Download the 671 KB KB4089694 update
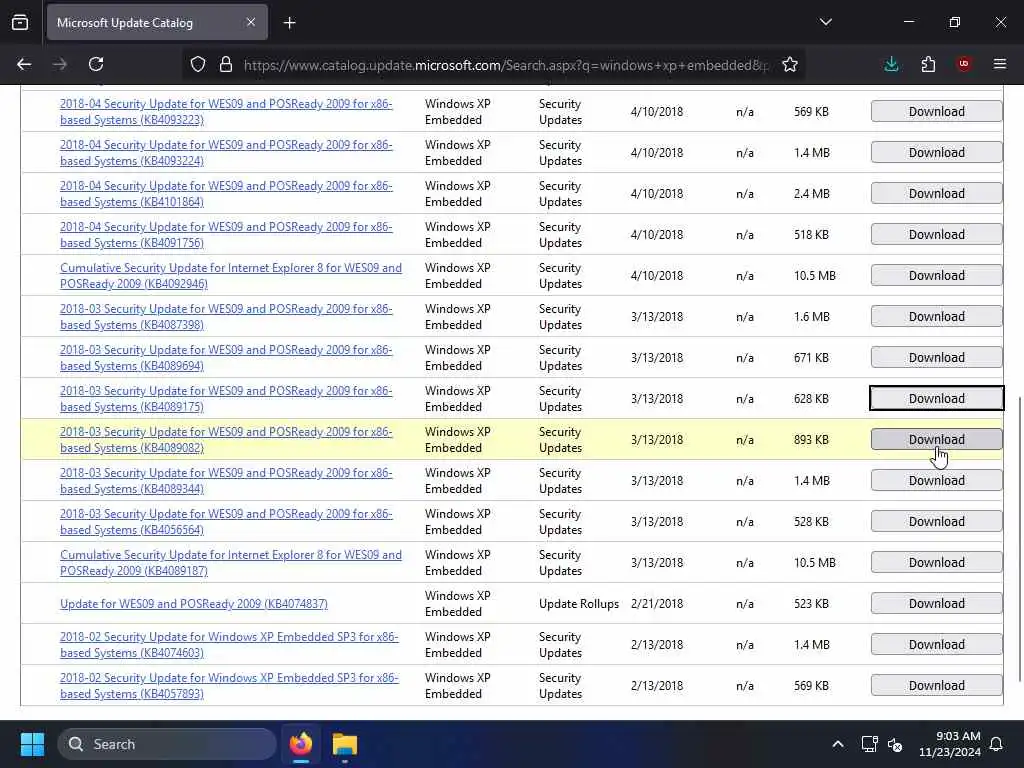 936,358
